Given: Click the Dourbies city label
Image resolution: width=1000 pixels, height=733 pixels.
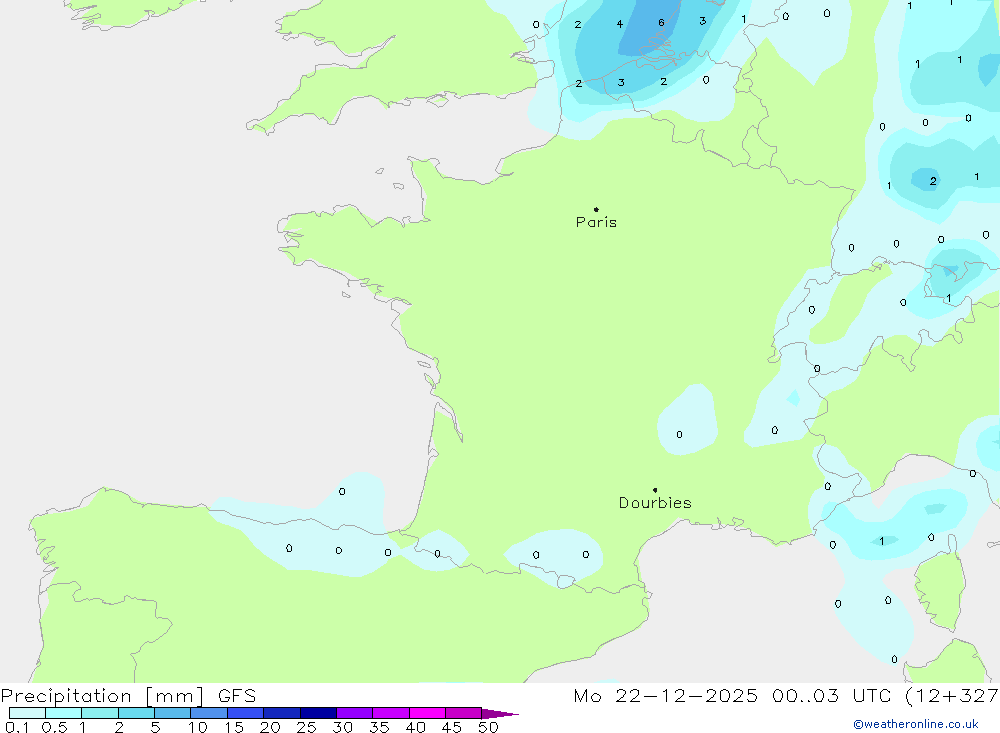Looking at the screenshot, I should 655,503.
